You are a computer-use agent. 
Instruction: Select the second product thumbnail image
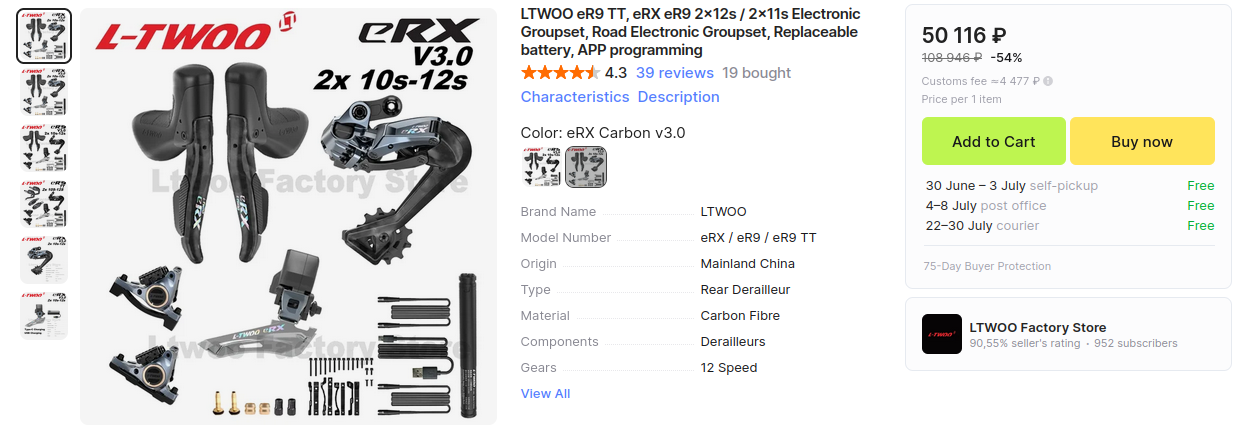tap(44, 92)
